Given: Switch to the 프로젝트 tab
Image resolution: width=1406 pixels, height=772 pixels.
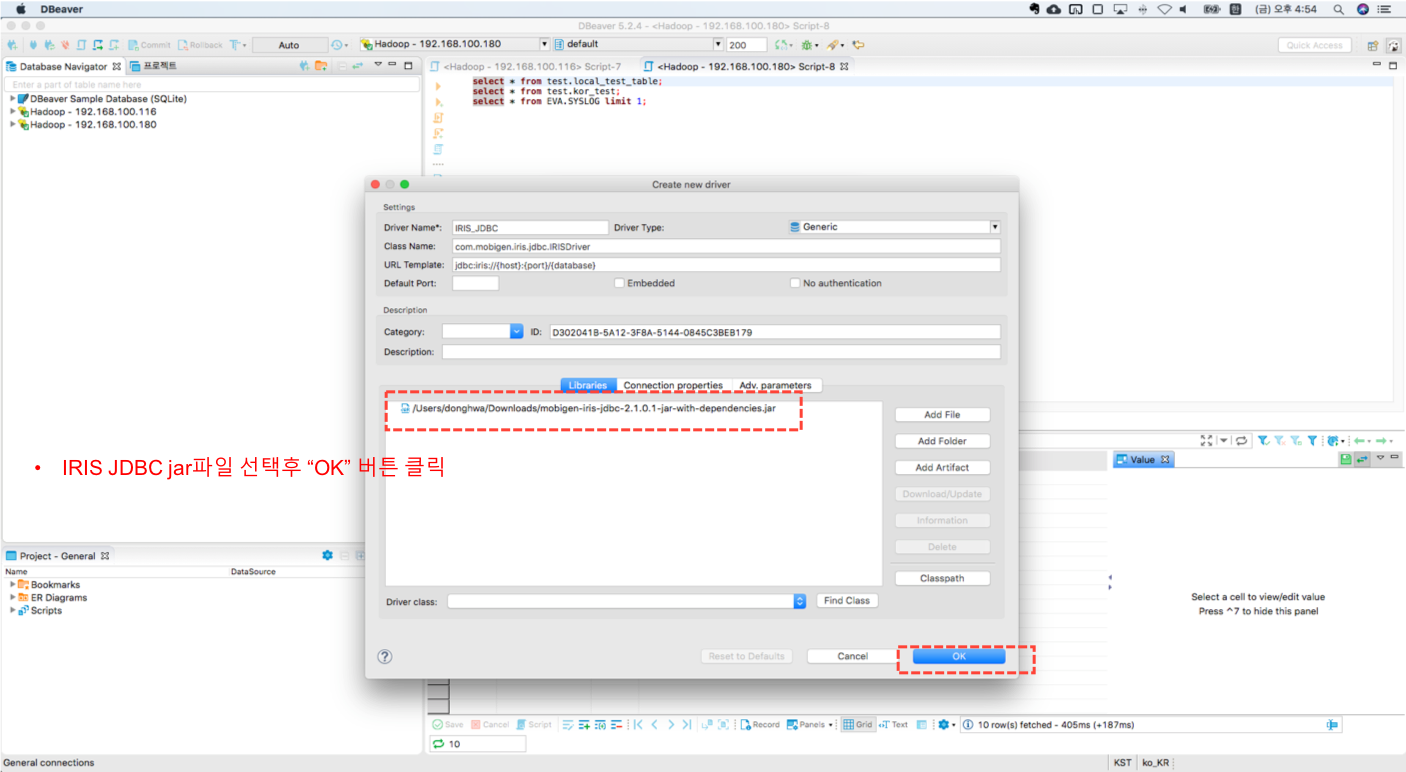Looking at the screenshot, I should (x=153, y=66).
